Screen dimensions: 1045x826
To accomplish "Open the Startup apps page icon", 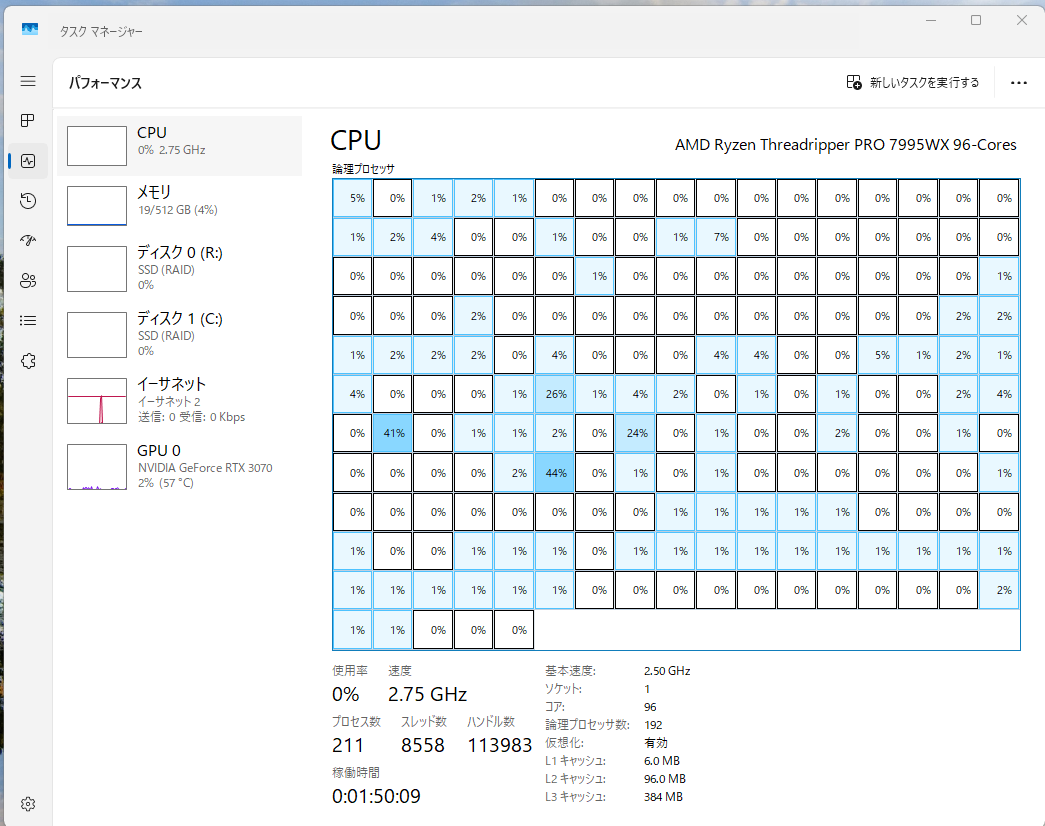I will pos(28,241).
